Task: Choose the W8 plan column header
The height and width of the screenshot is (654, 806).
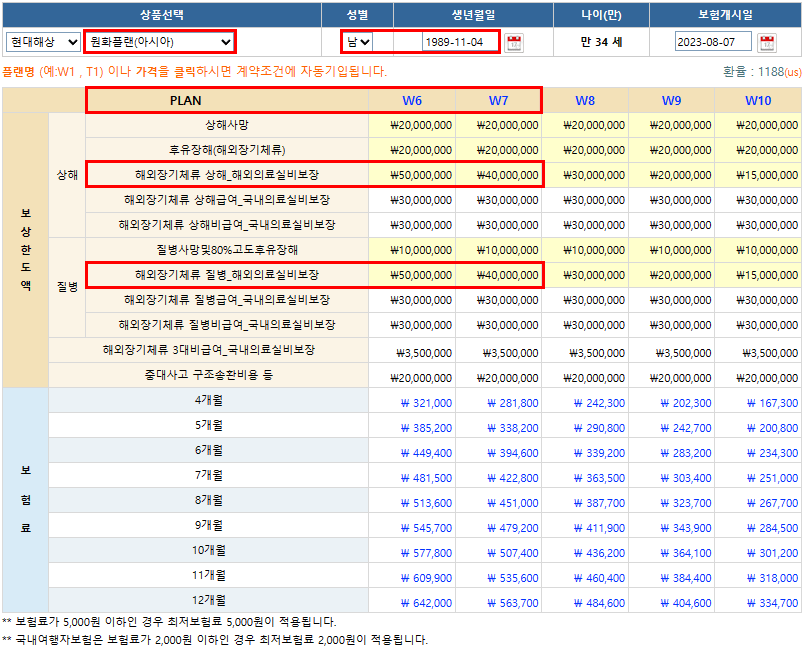Action: (x=585, y=101)
